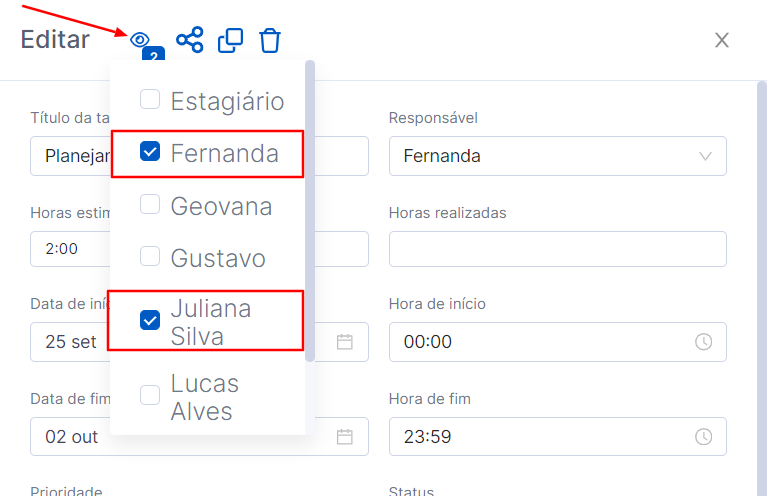The width and height of the screenshot is (767, 496).
Task: Click clock icon in Hora de fim
Action: 703,437
